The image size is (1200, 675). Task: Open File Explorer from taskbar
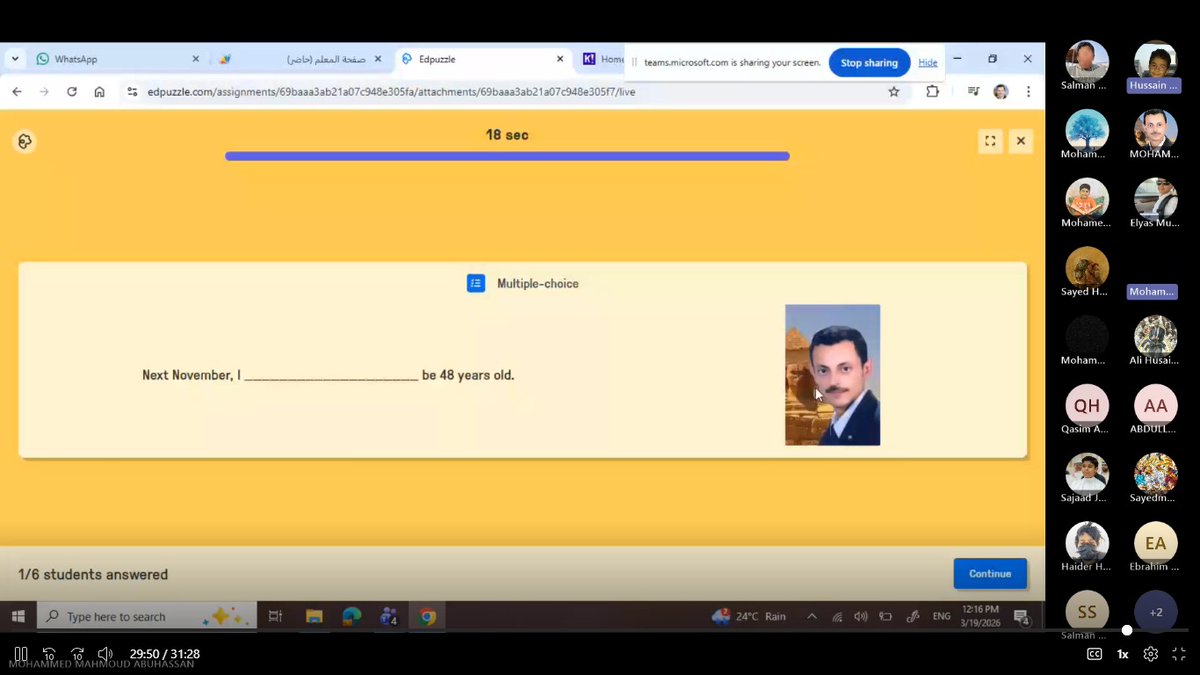pos(314,616)
